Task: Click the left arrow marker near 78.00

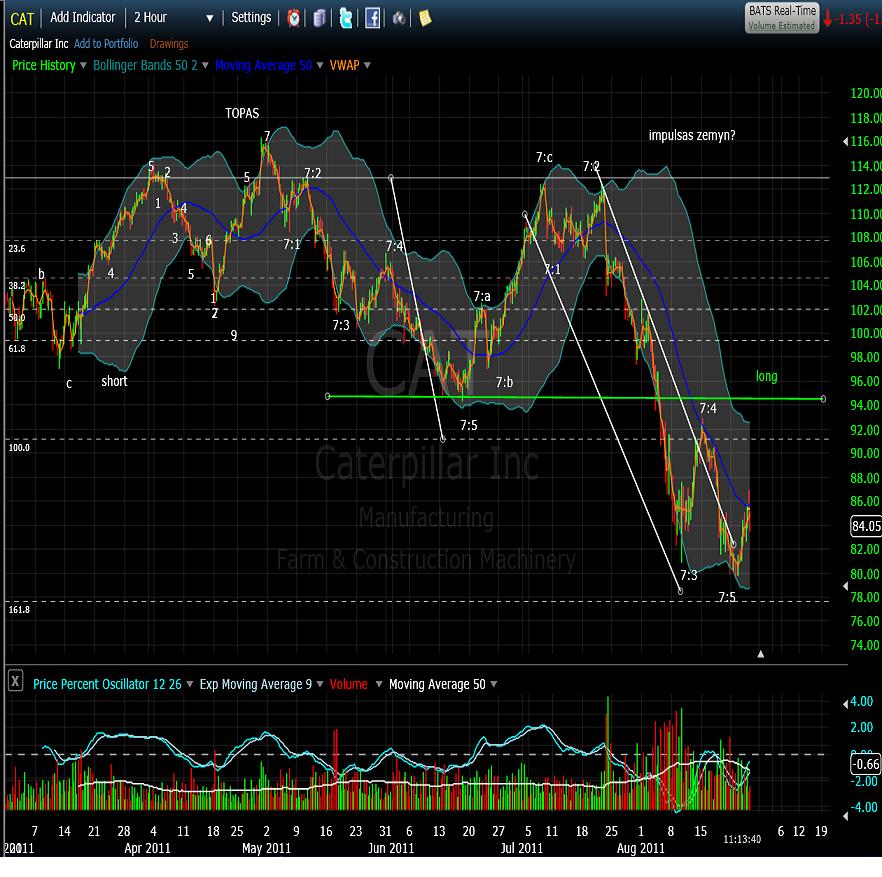Action: tap(845, 586)
